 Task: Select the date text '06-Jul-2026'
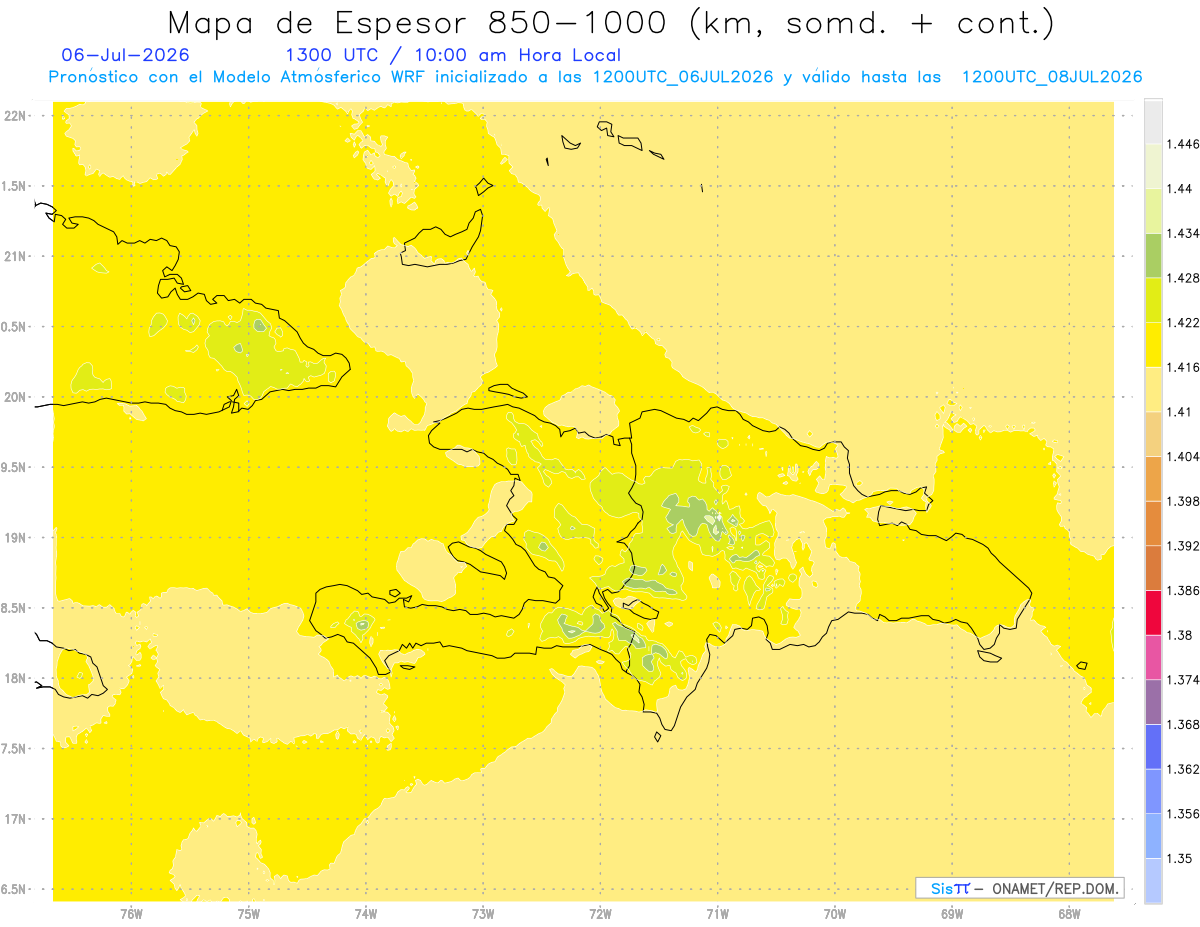tap(124, 55)
